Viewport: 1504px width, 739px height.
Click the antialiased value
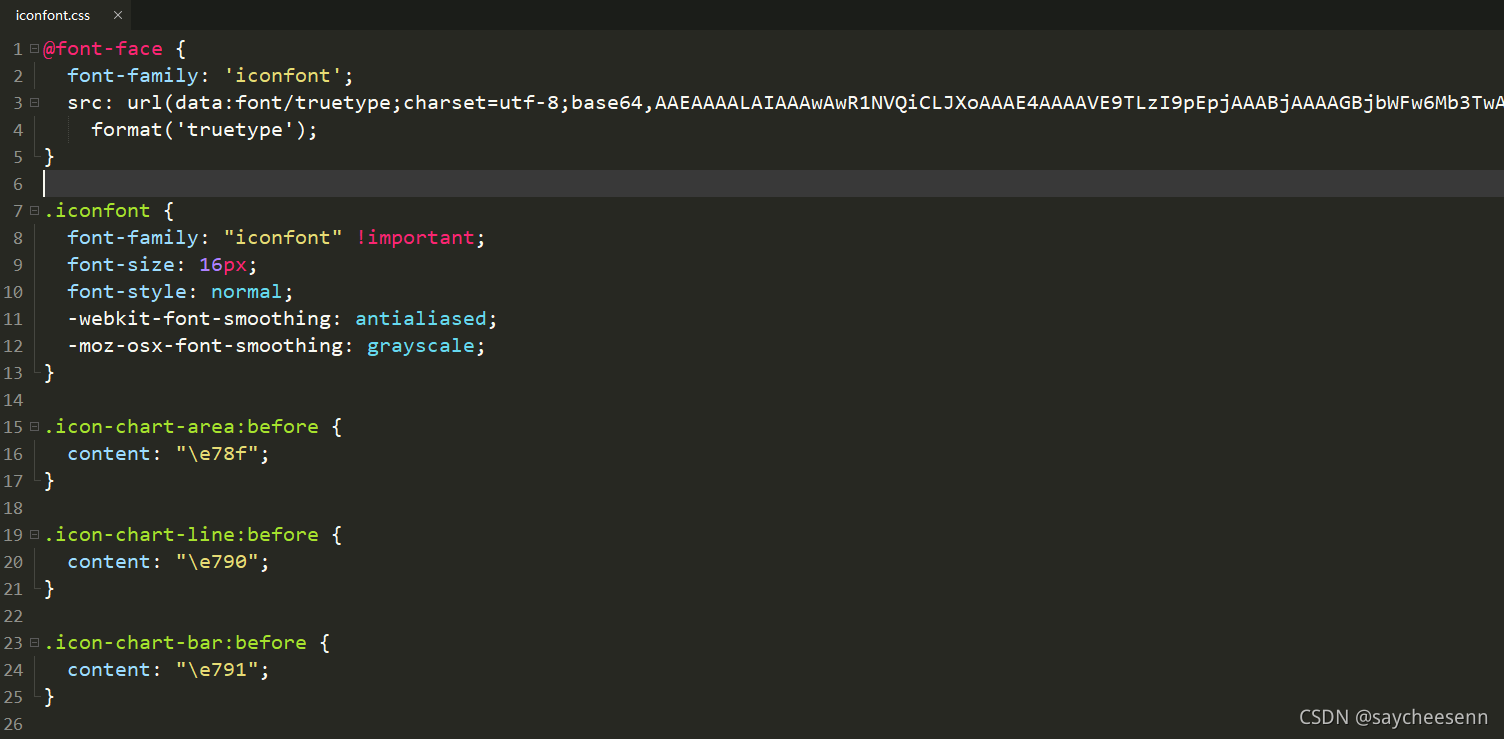click(x=421, y=319)
